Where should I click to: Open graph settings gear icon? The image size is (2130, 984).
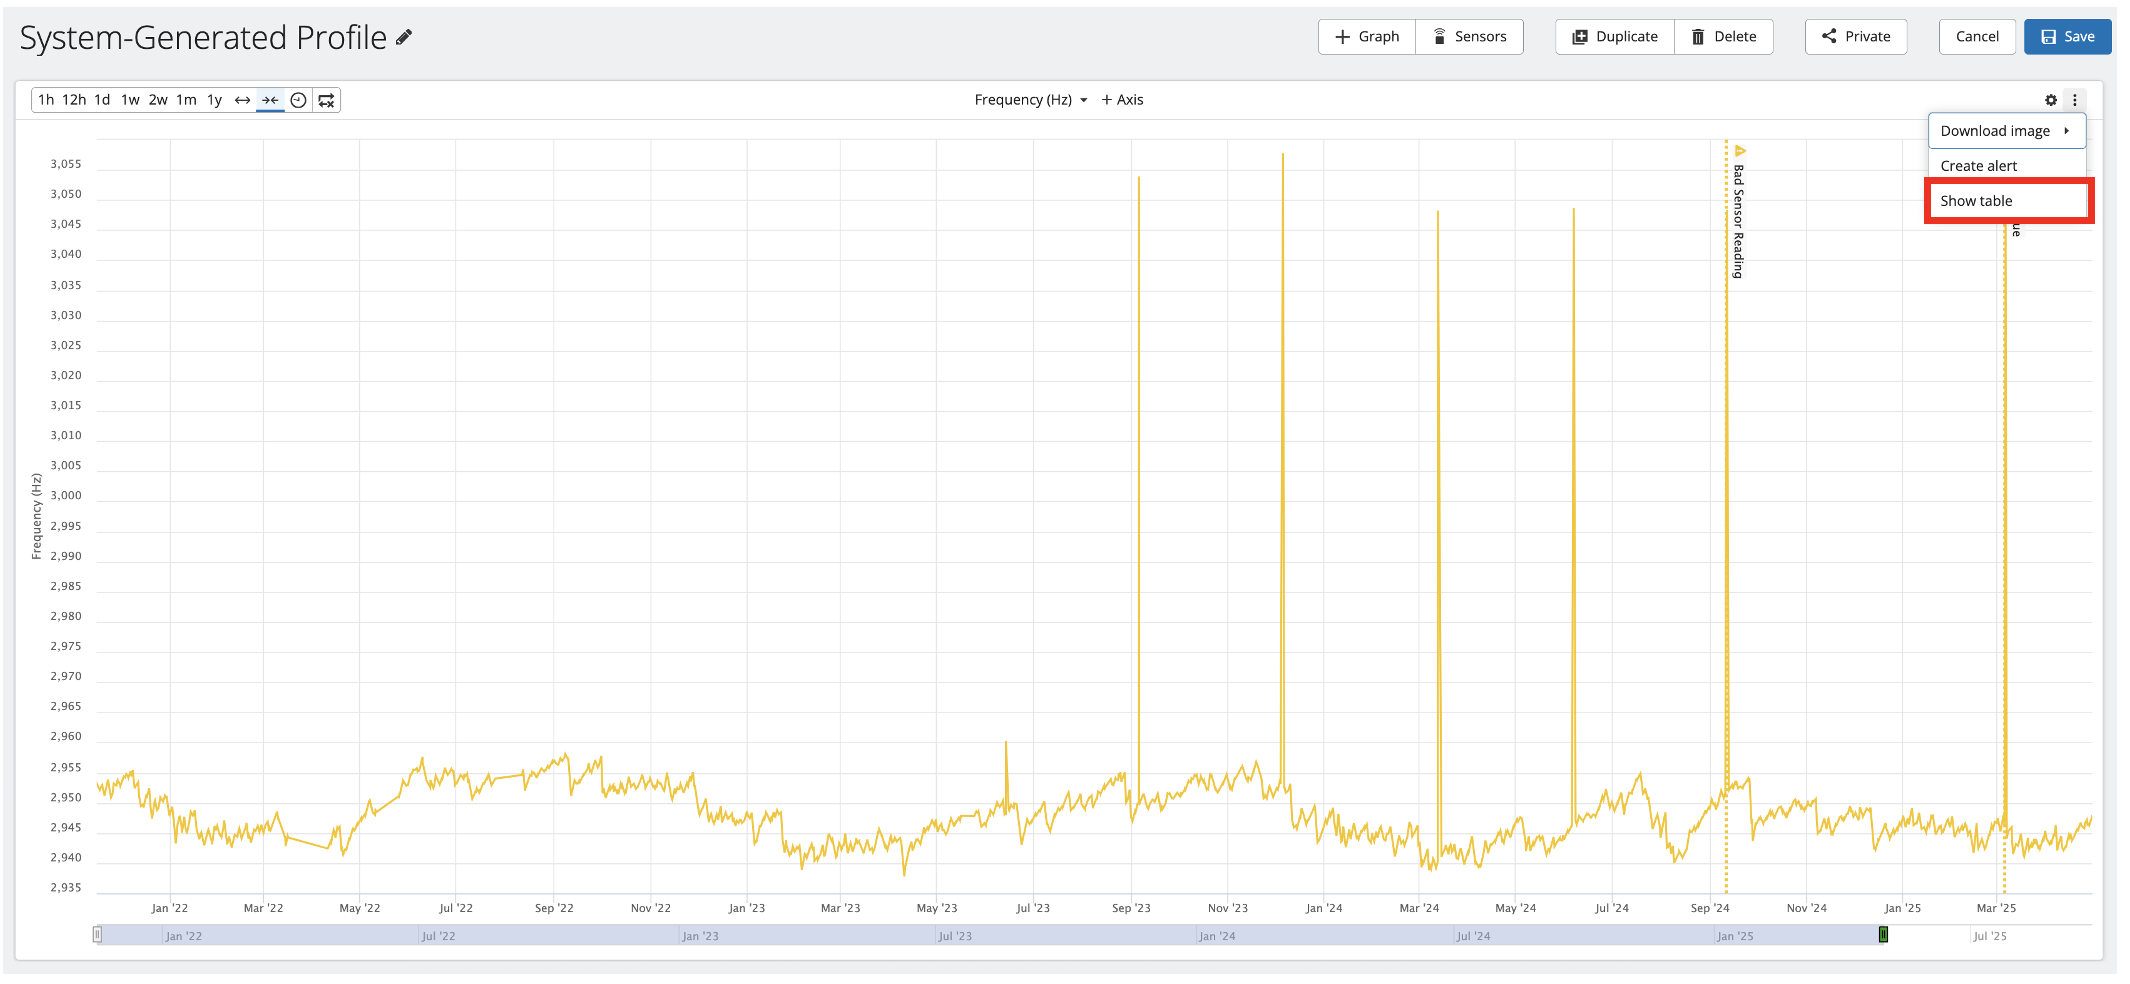[x=2051, y=100]
